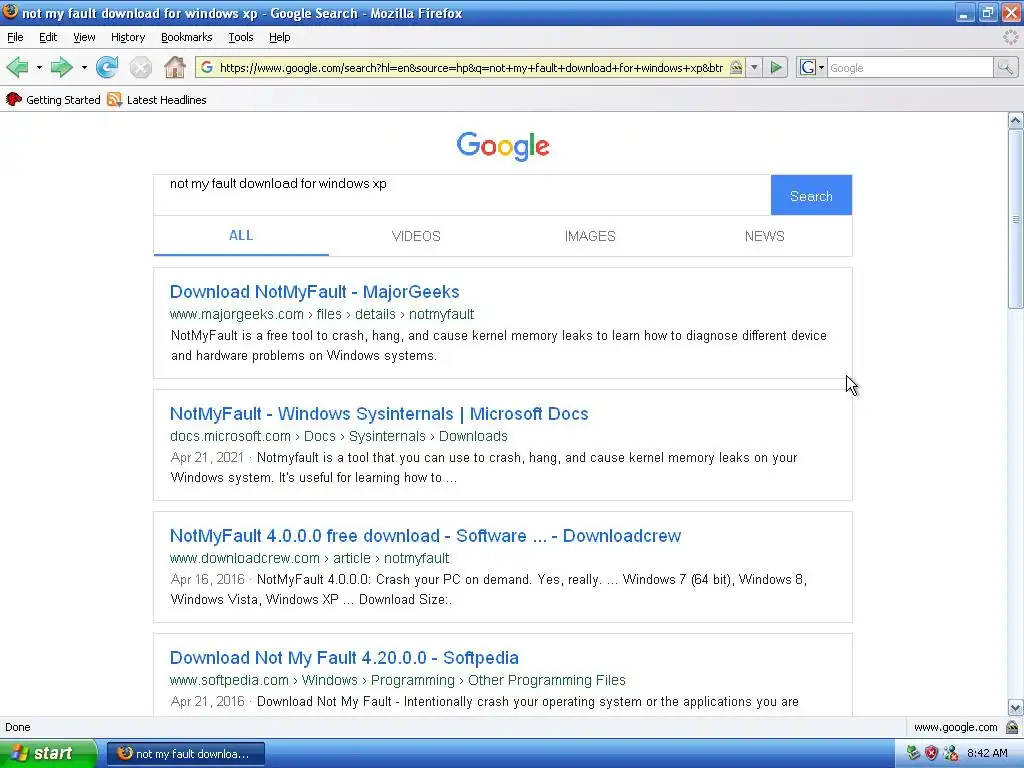The height and width of the screenshot is (768, 1024).
Task: Switch to the NEWS tab
Action: [x=765, y=236]
